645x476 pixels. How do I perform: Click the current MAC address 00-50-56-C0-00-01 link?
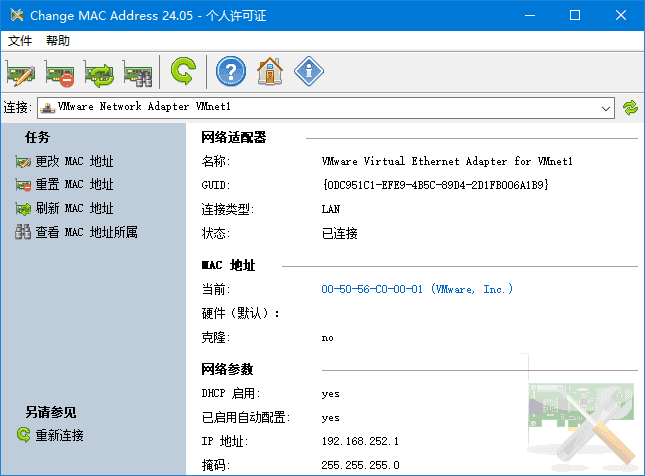417,289
